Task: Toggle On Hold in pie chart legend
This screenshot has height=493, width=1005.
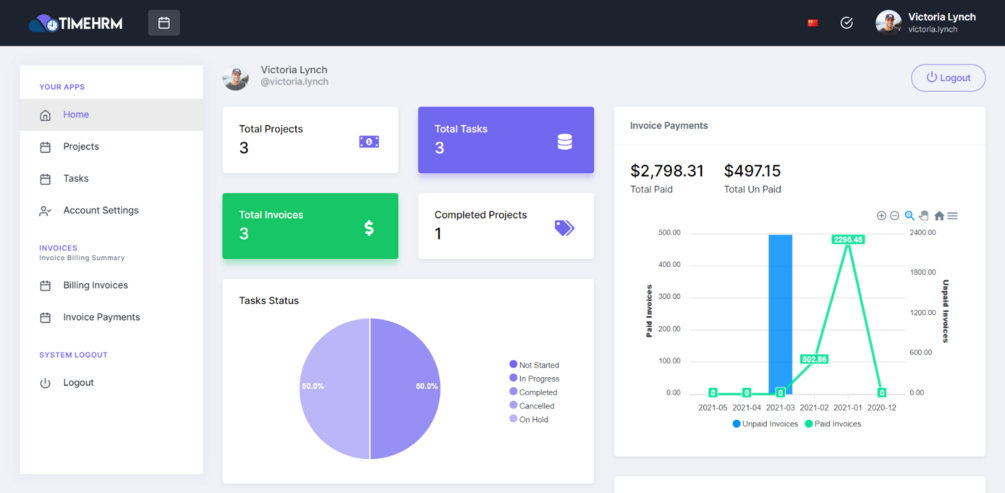Action: tap(529, 419)
